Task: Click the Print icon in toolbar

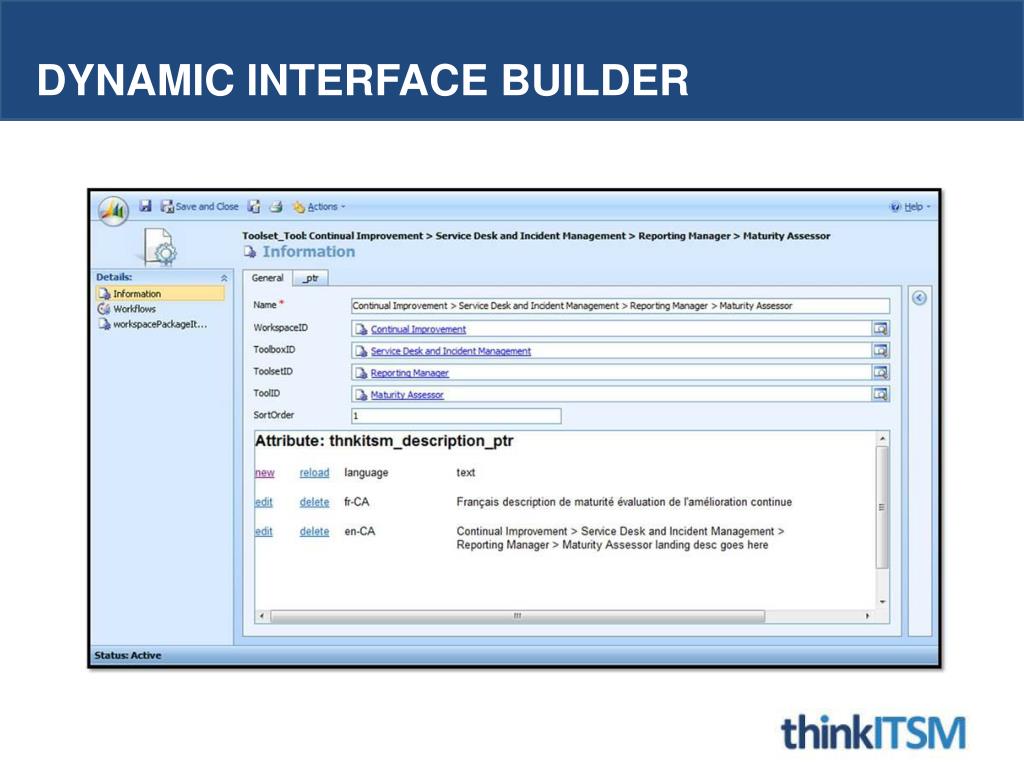Action: pos(276,206)
